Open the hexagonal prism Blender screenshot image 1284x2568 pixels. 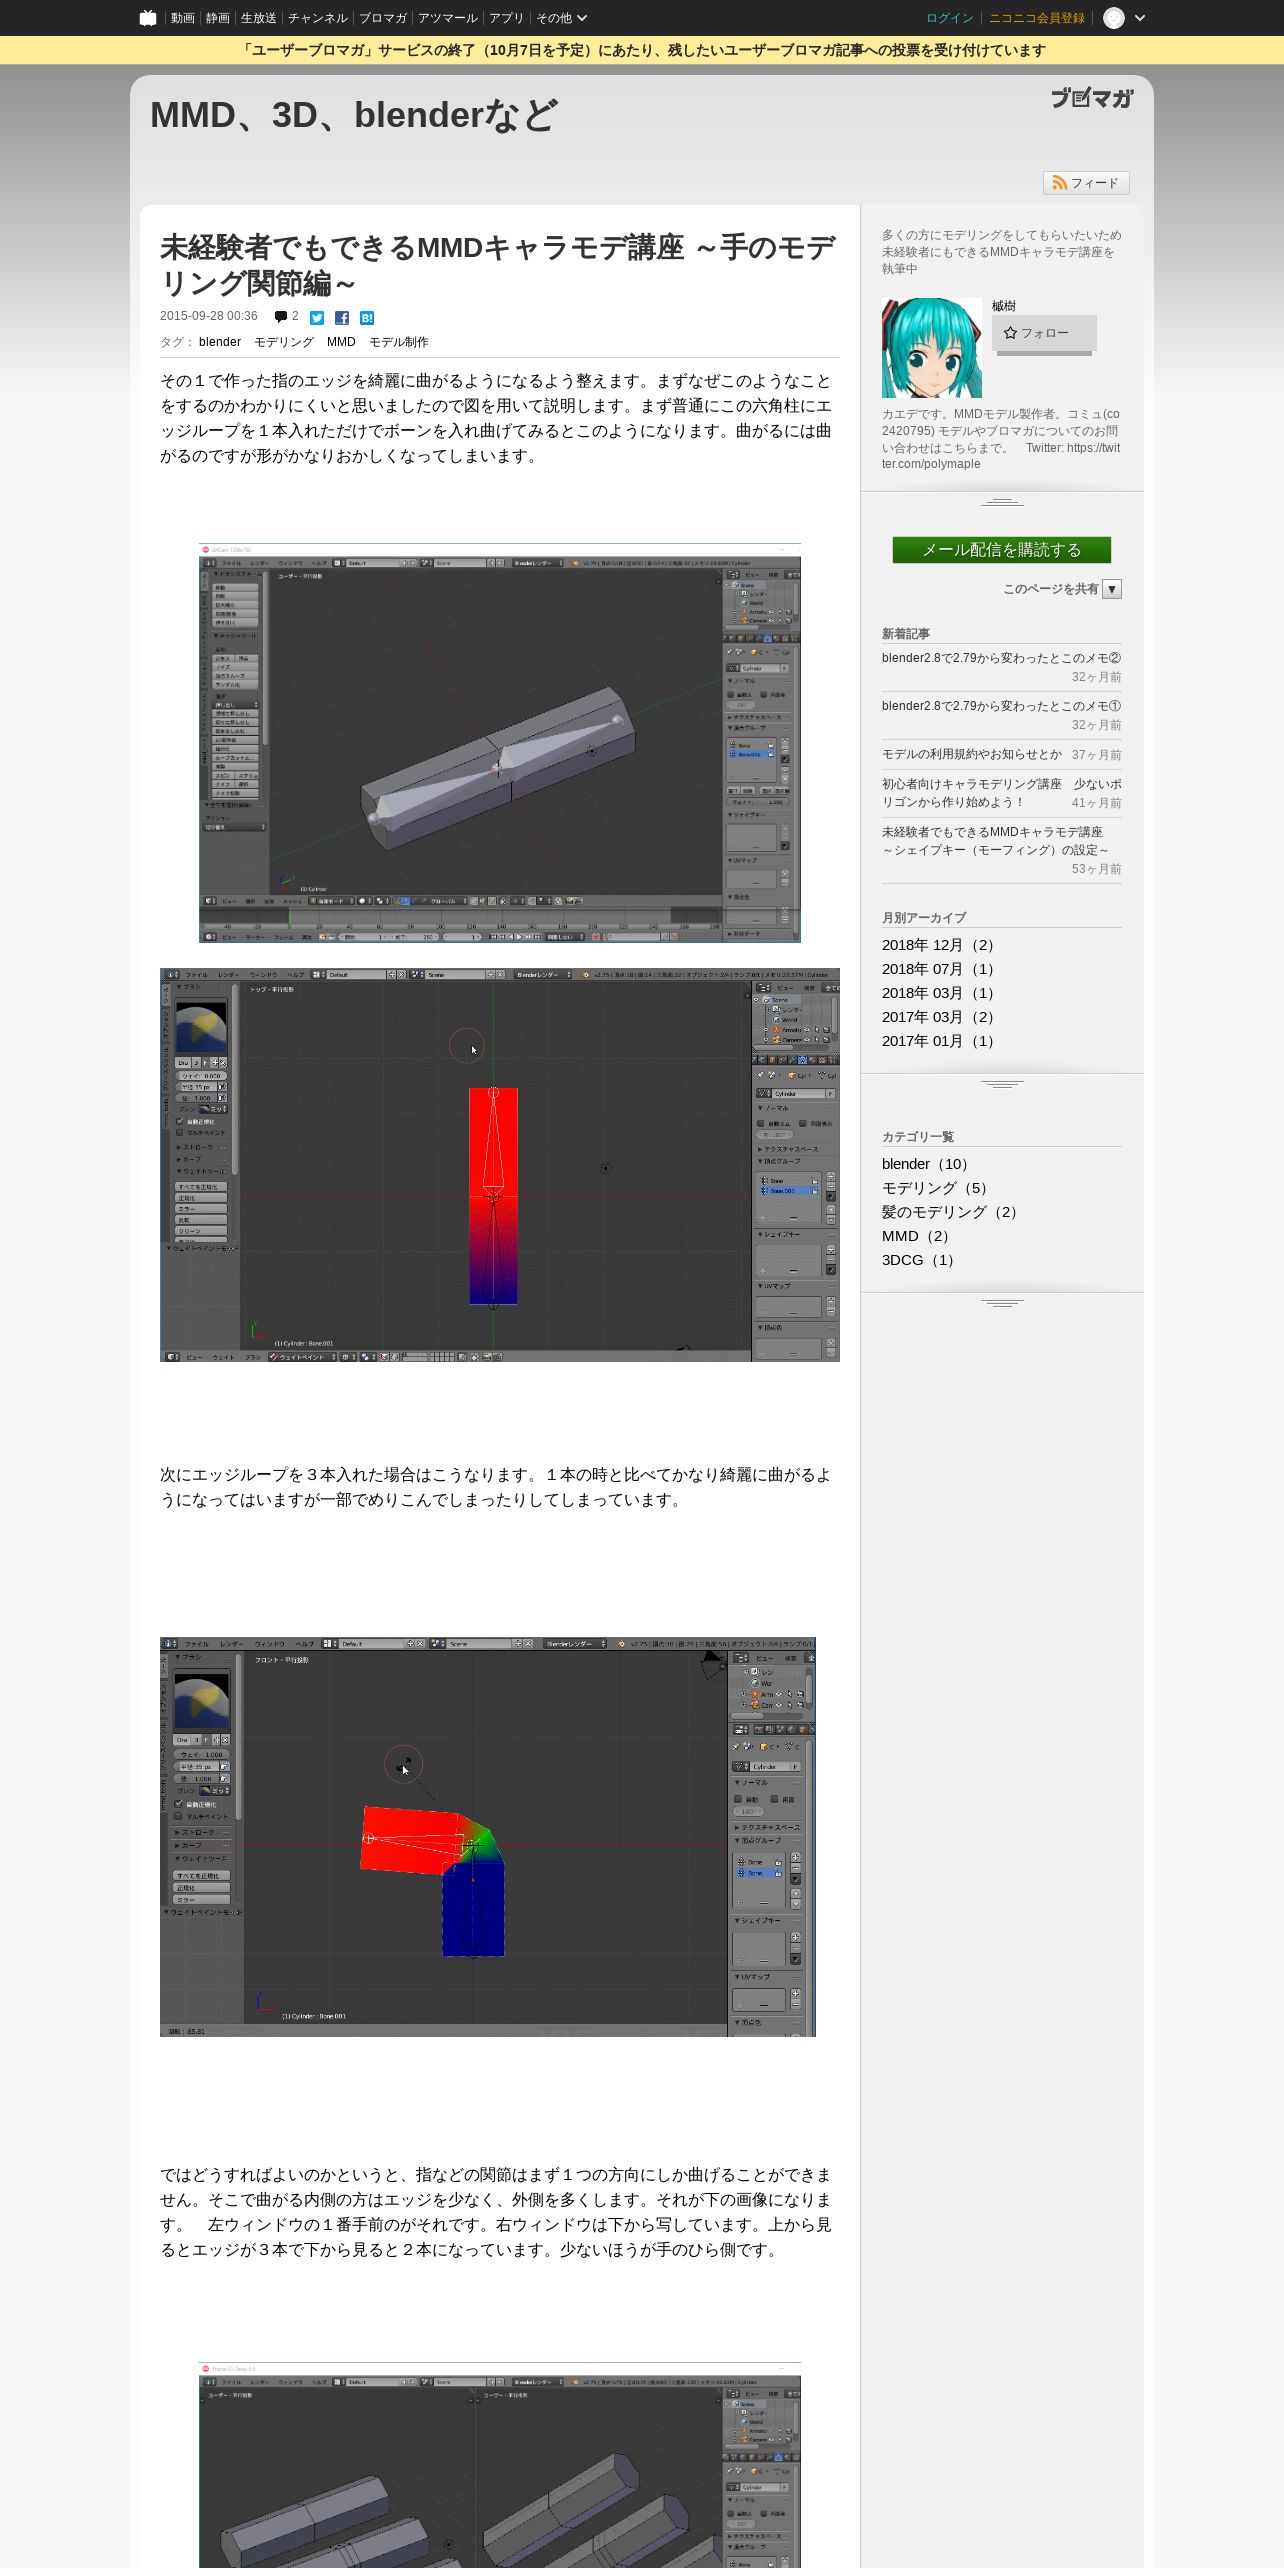tap(500, 743)
